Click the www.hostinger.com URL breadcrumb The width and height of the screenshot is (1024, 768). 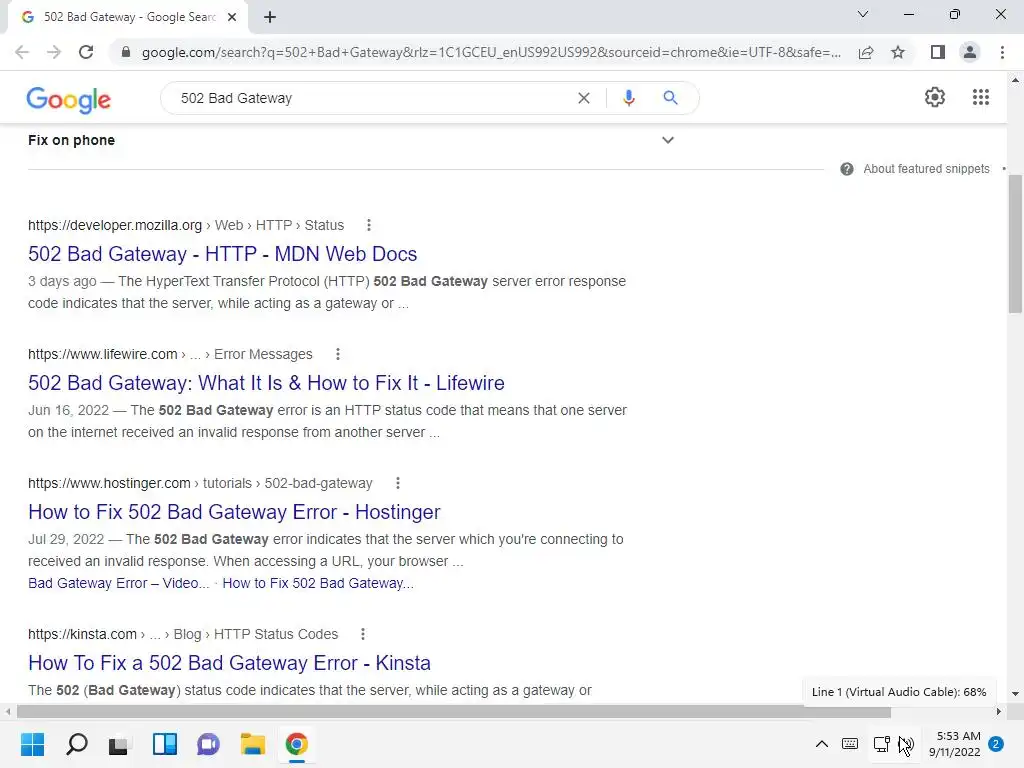(x=200, y=483)
